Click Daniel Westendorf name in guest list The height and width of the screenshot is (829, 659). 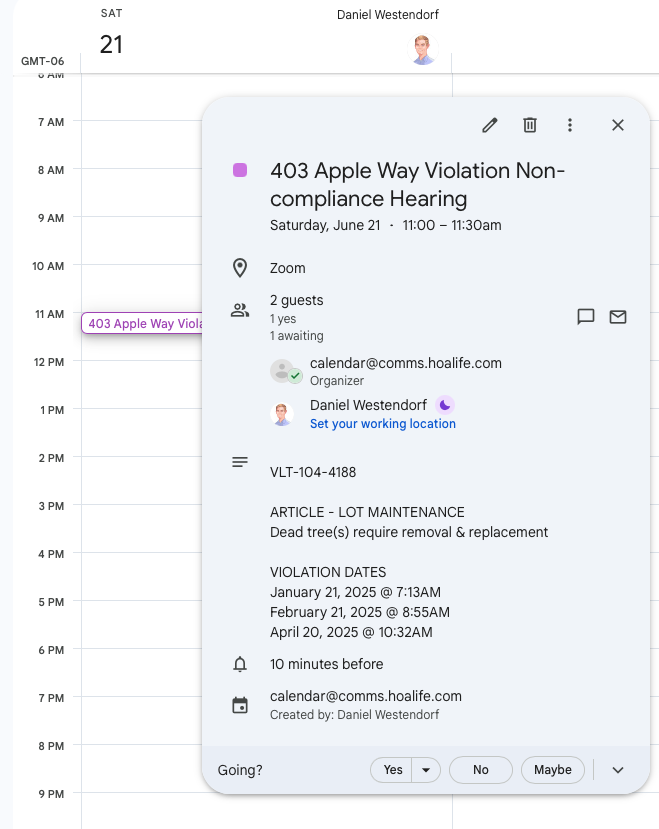[368, 406]
